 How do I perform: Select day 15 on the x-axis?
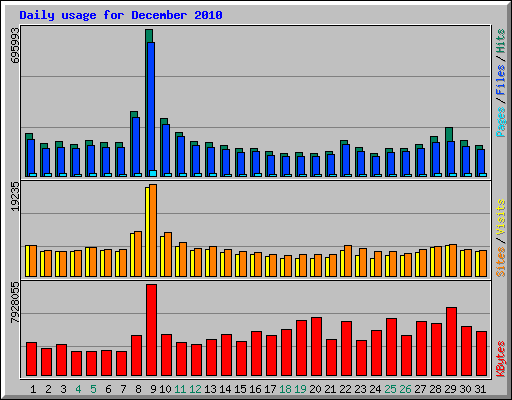(x=240, y=389)
